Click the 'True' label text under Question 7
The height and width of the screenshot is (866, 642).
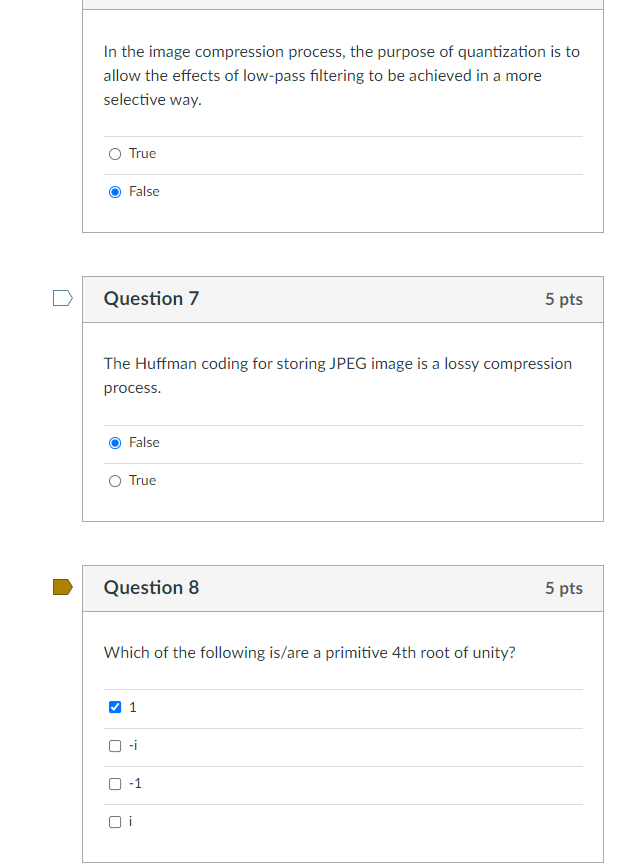point(143,480)
